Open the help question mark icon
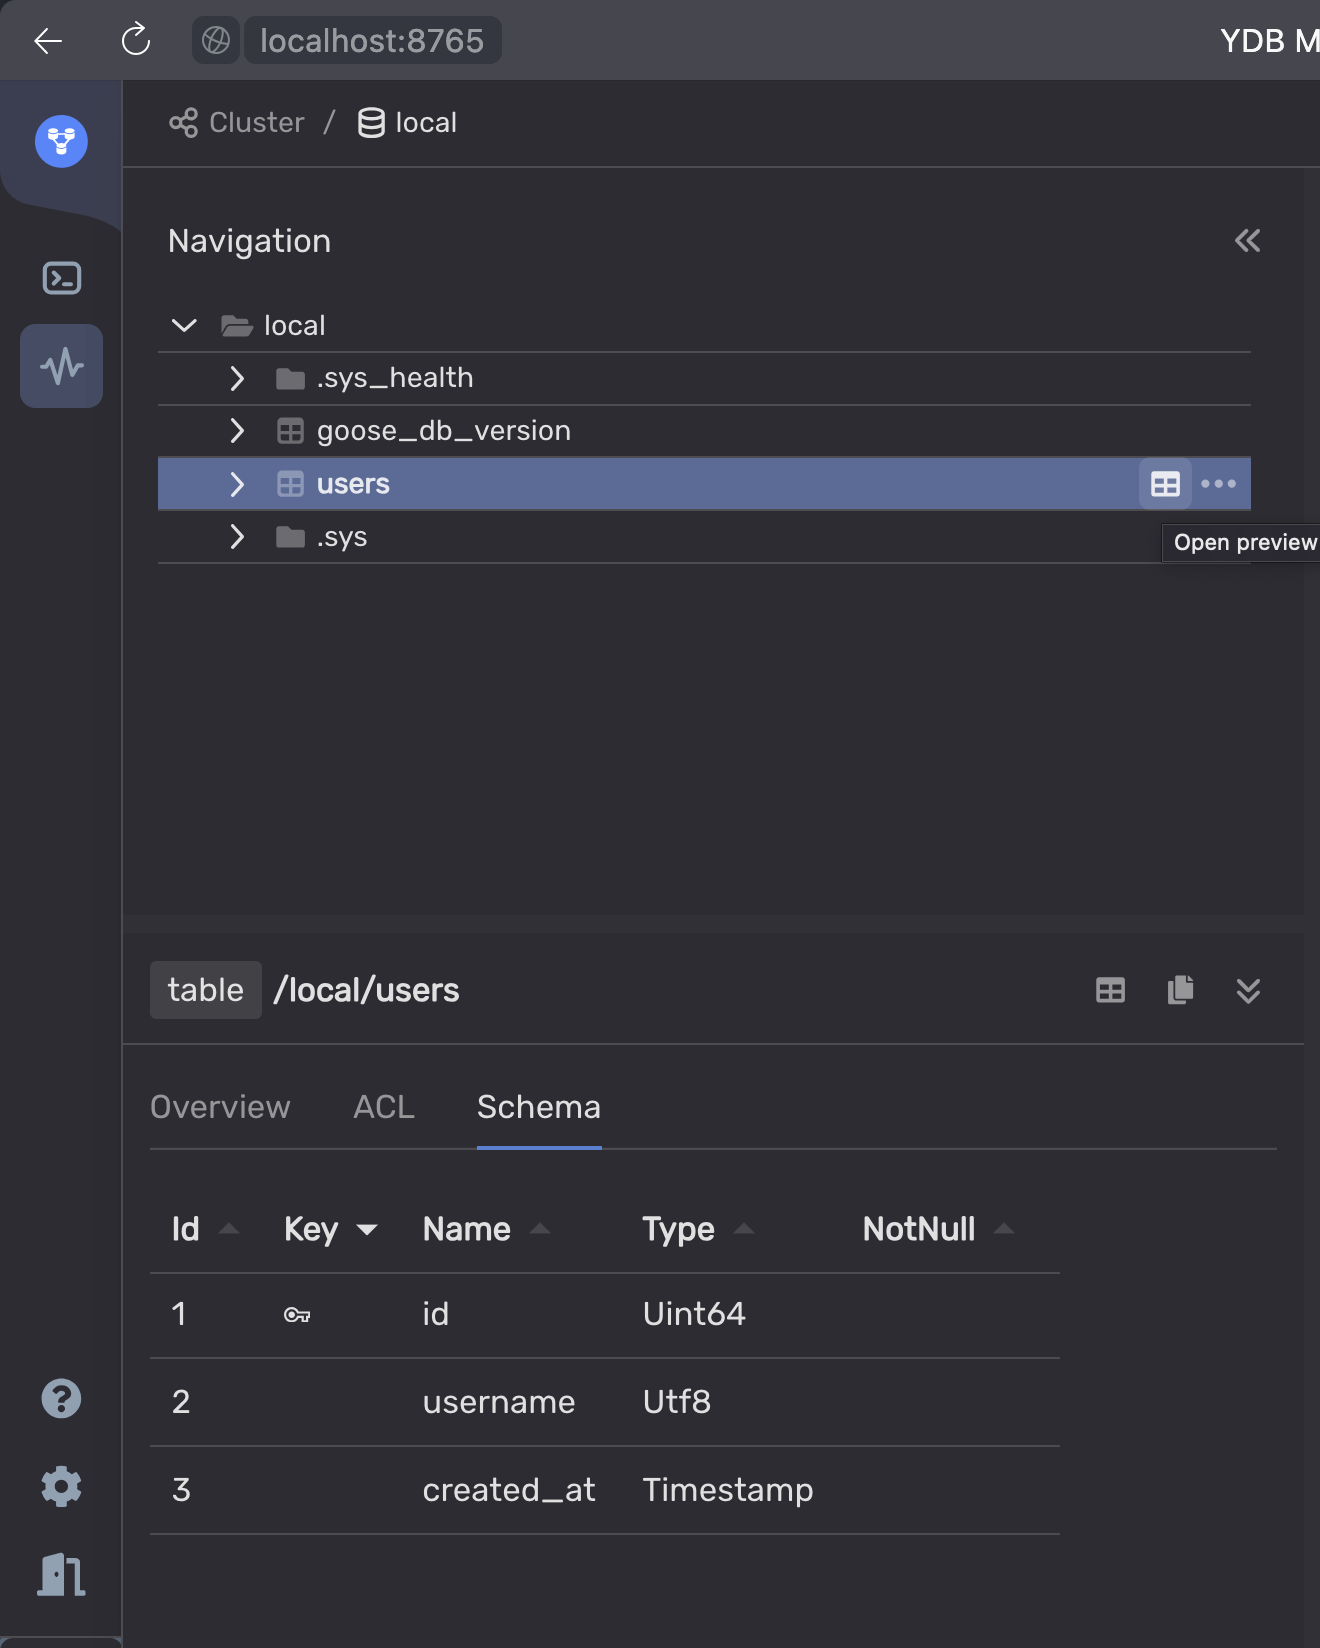Screen dimensions: 1320x1648 coord(61,1398)
